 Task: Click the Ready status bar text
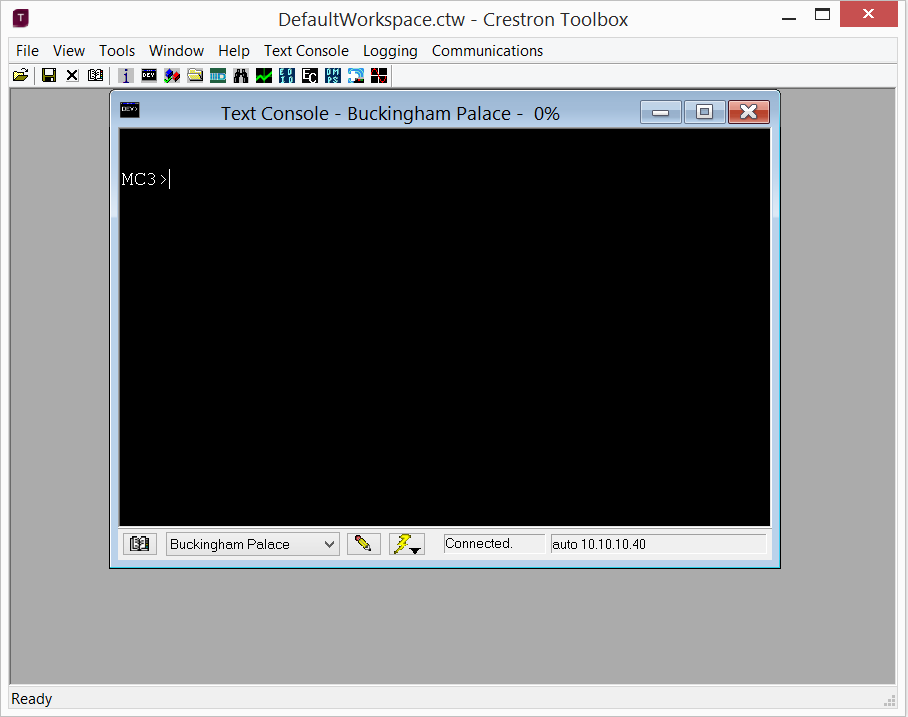point(32,699)
